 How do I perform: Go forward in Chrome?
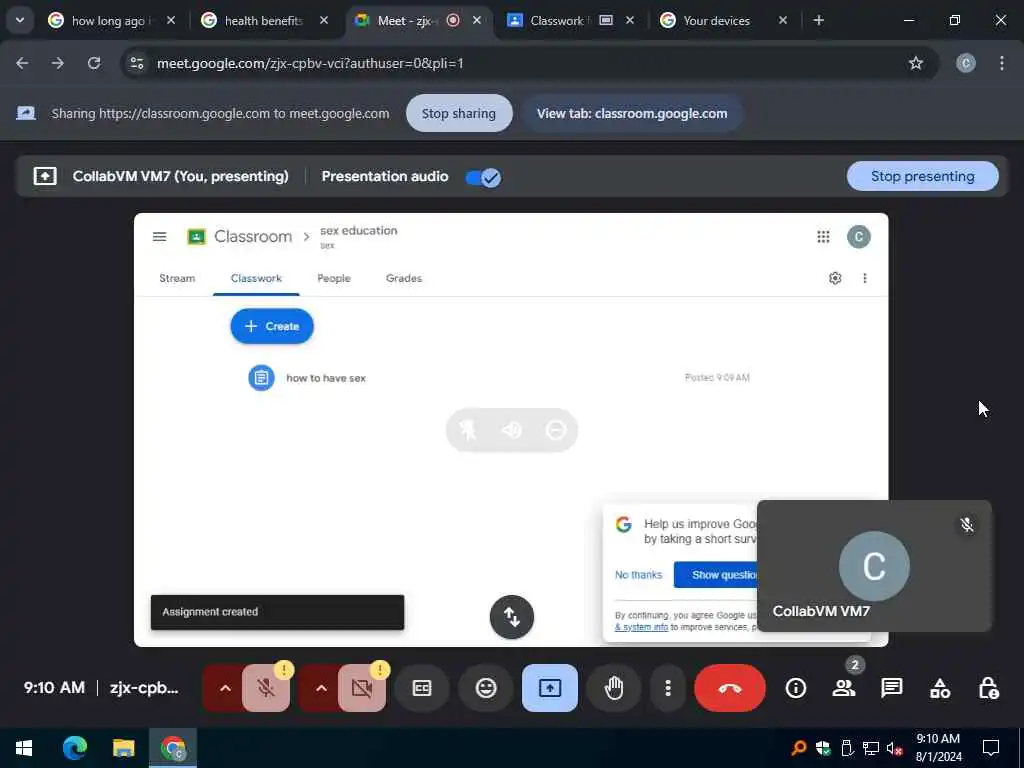pyautogui.click(x=57, y=63)
